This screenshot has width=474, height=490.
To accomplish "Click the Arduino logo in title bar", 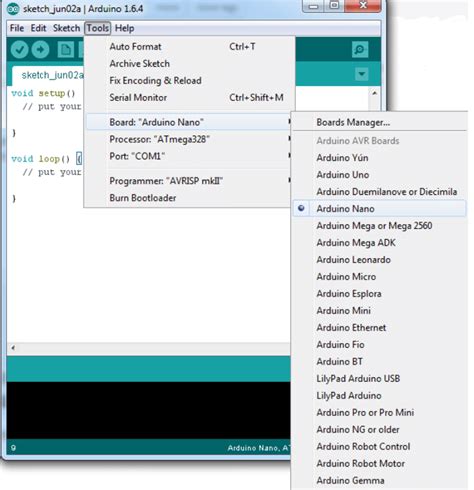I will click(13, 8).
